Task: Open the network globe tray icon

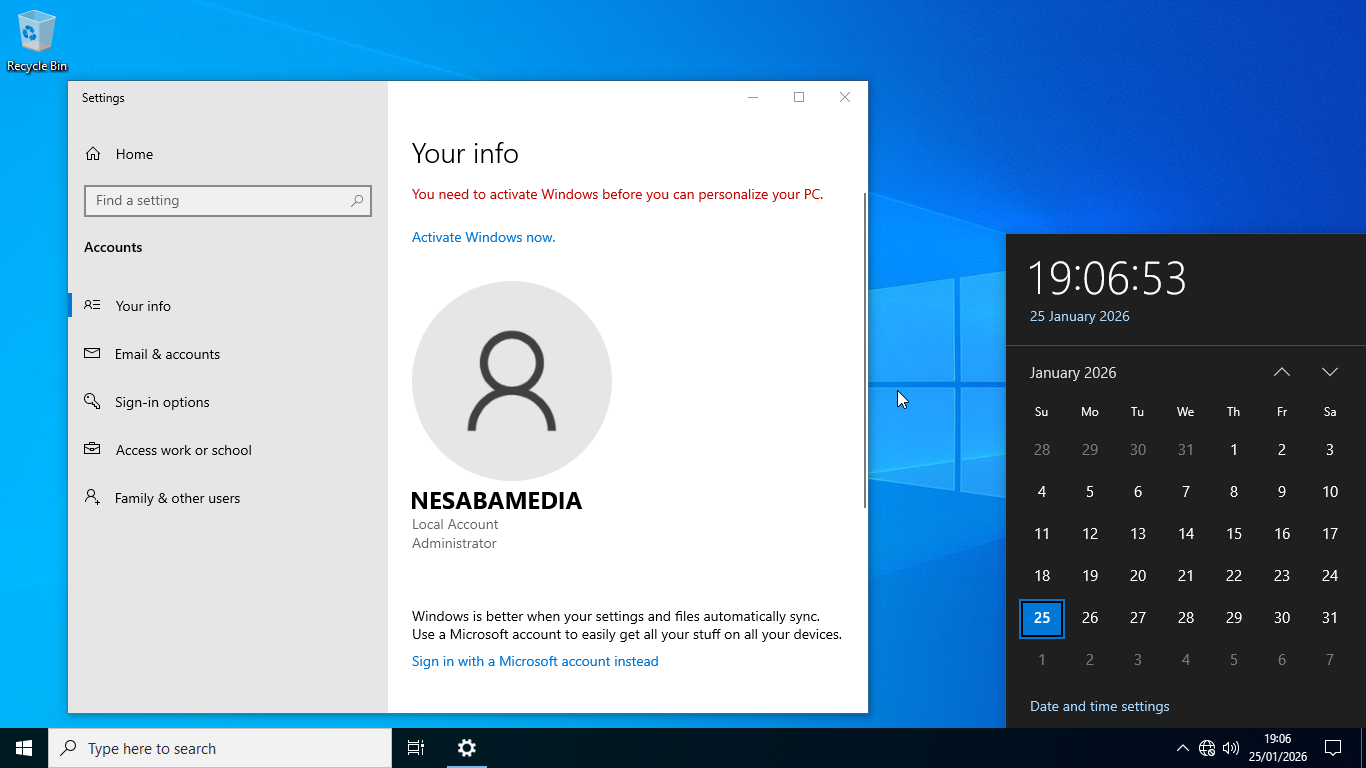Action: click(1207, 748)
